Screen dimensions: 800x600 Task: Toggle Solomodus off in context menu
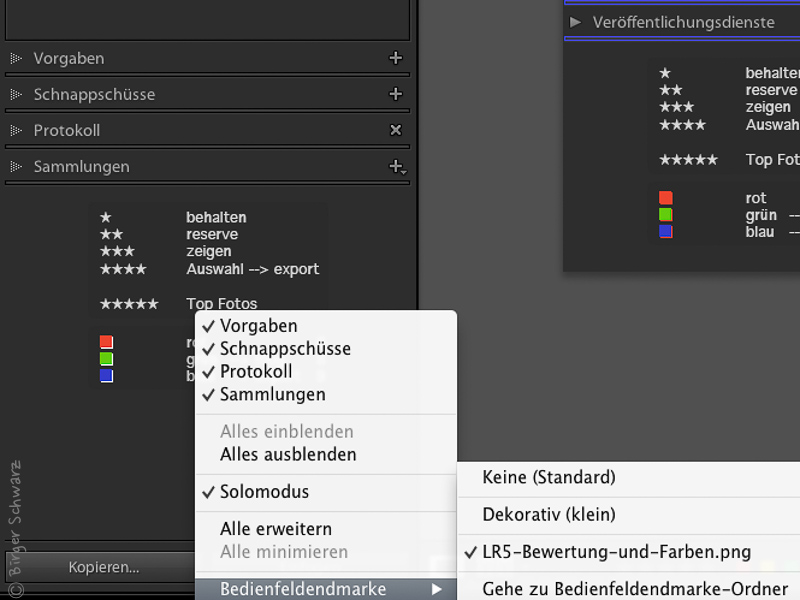[x=264, y=492]
